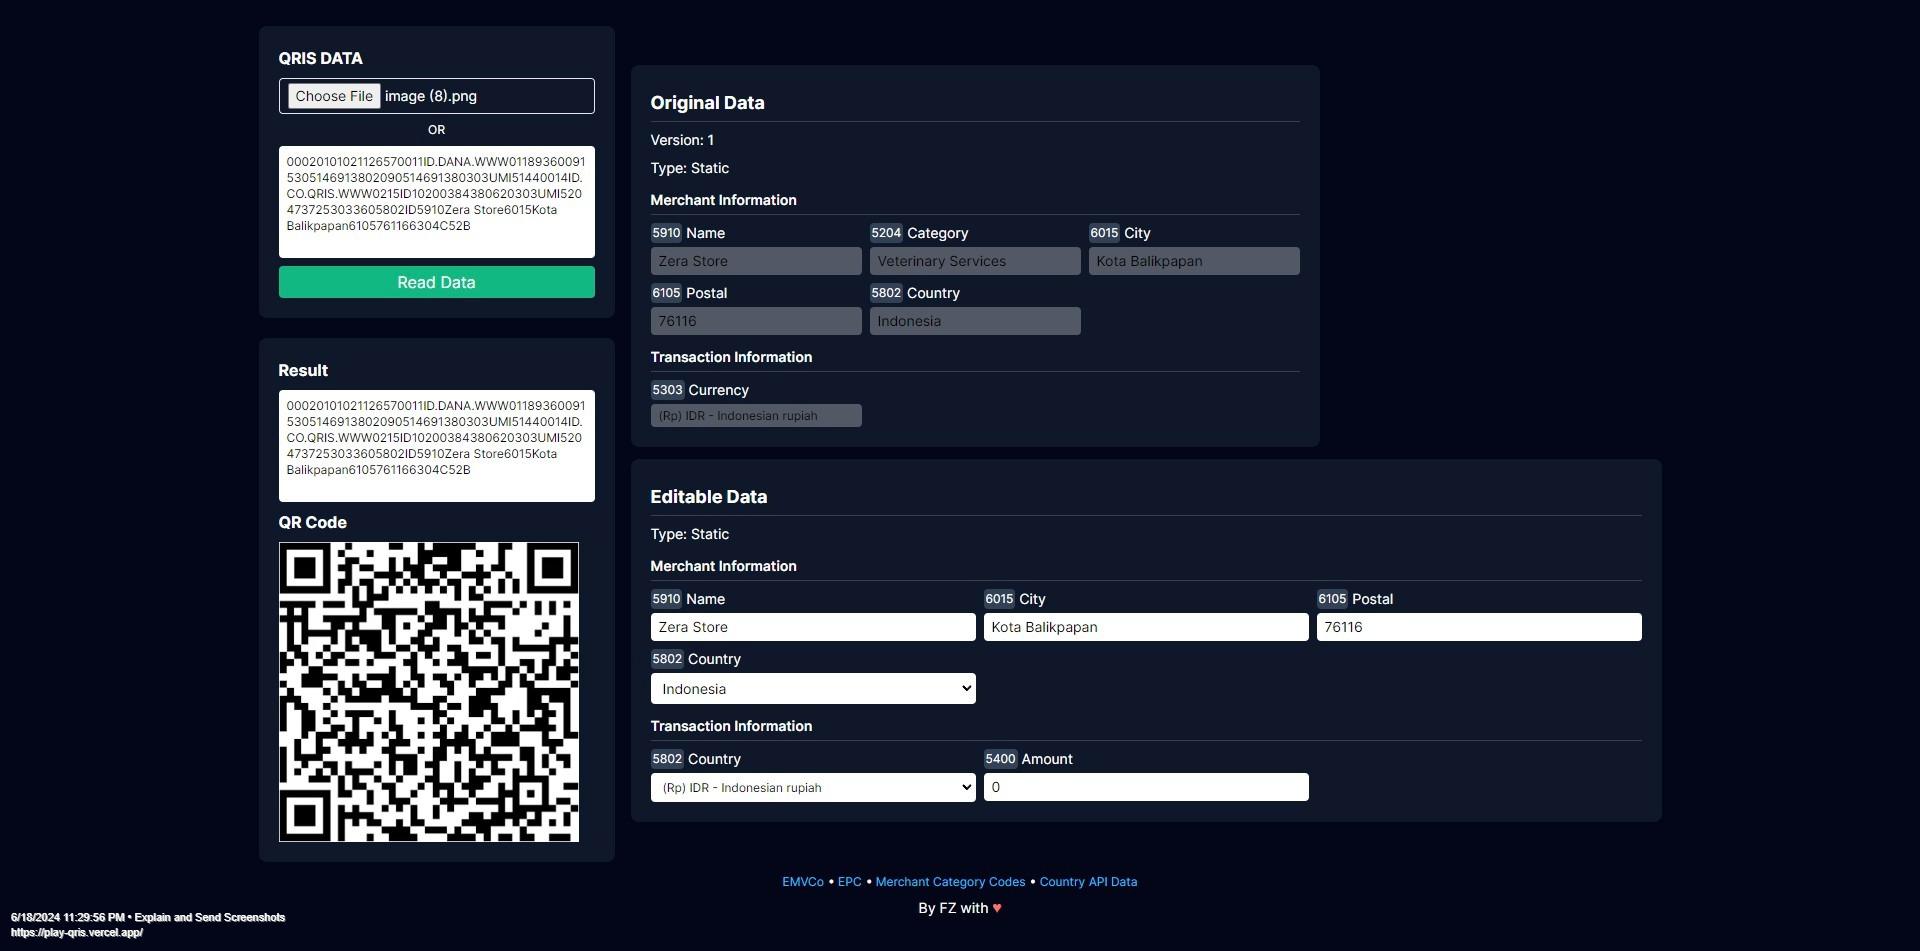Click the original Country field Indonesia
This screenshot has height=951, width=1920.
(x=974, y=321)
